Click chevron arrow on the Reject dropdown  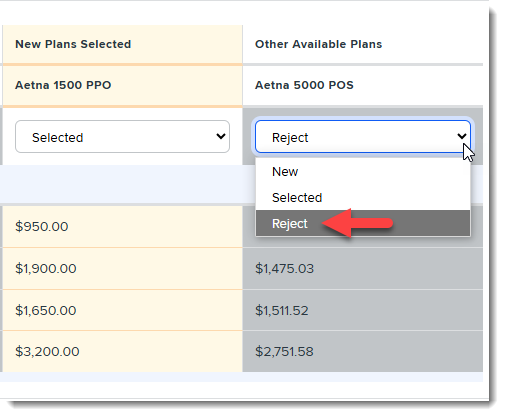462,136
